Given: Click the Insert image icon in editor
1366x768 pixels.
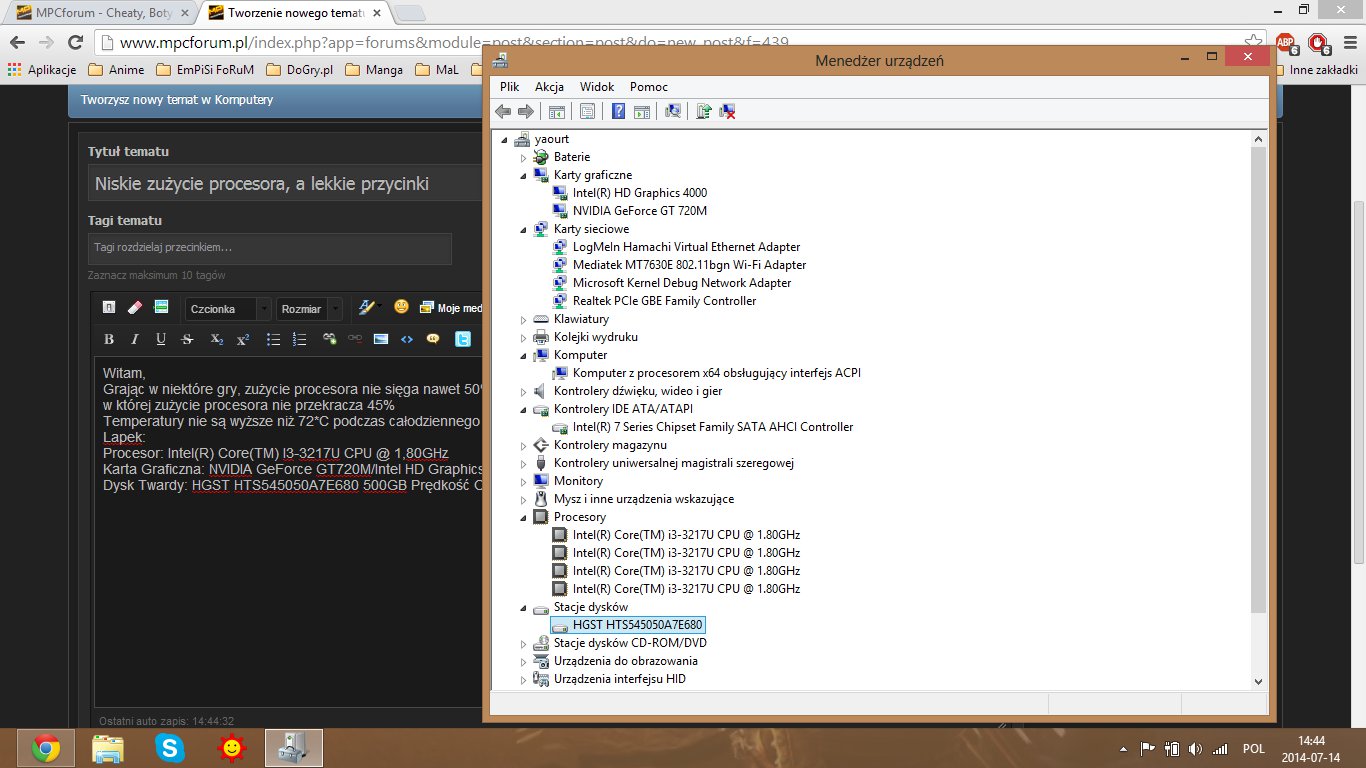Looking at the screenshot, I should pos(381,339).
